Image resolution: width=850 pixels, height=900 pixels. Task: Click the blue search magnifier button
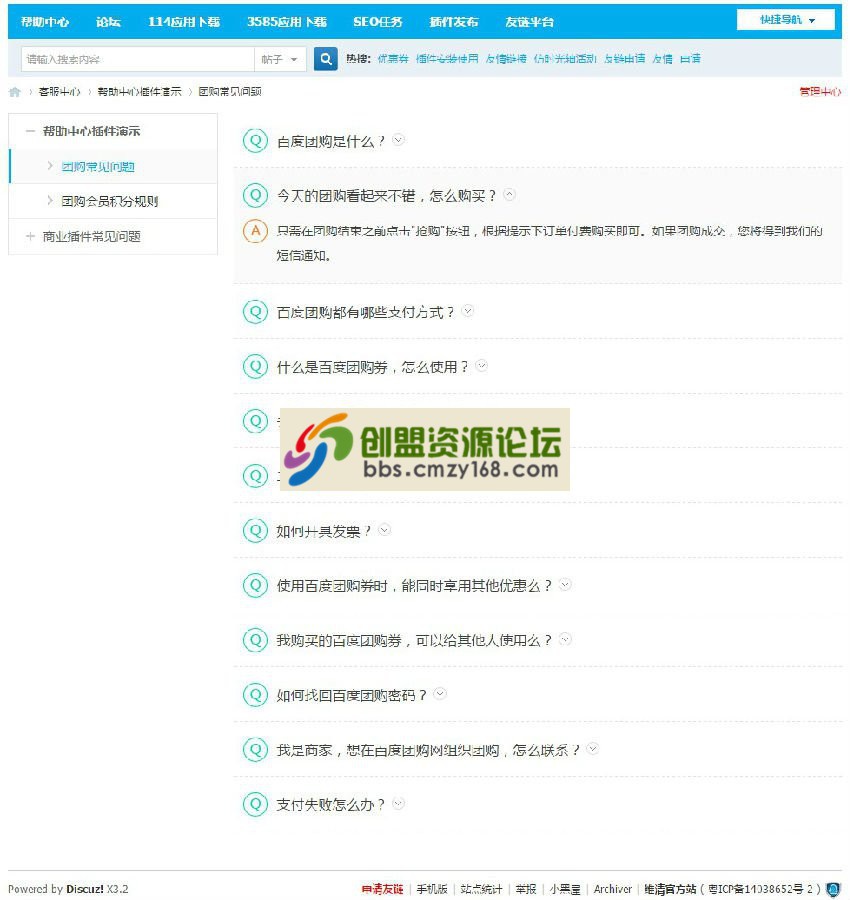point(325,59)
